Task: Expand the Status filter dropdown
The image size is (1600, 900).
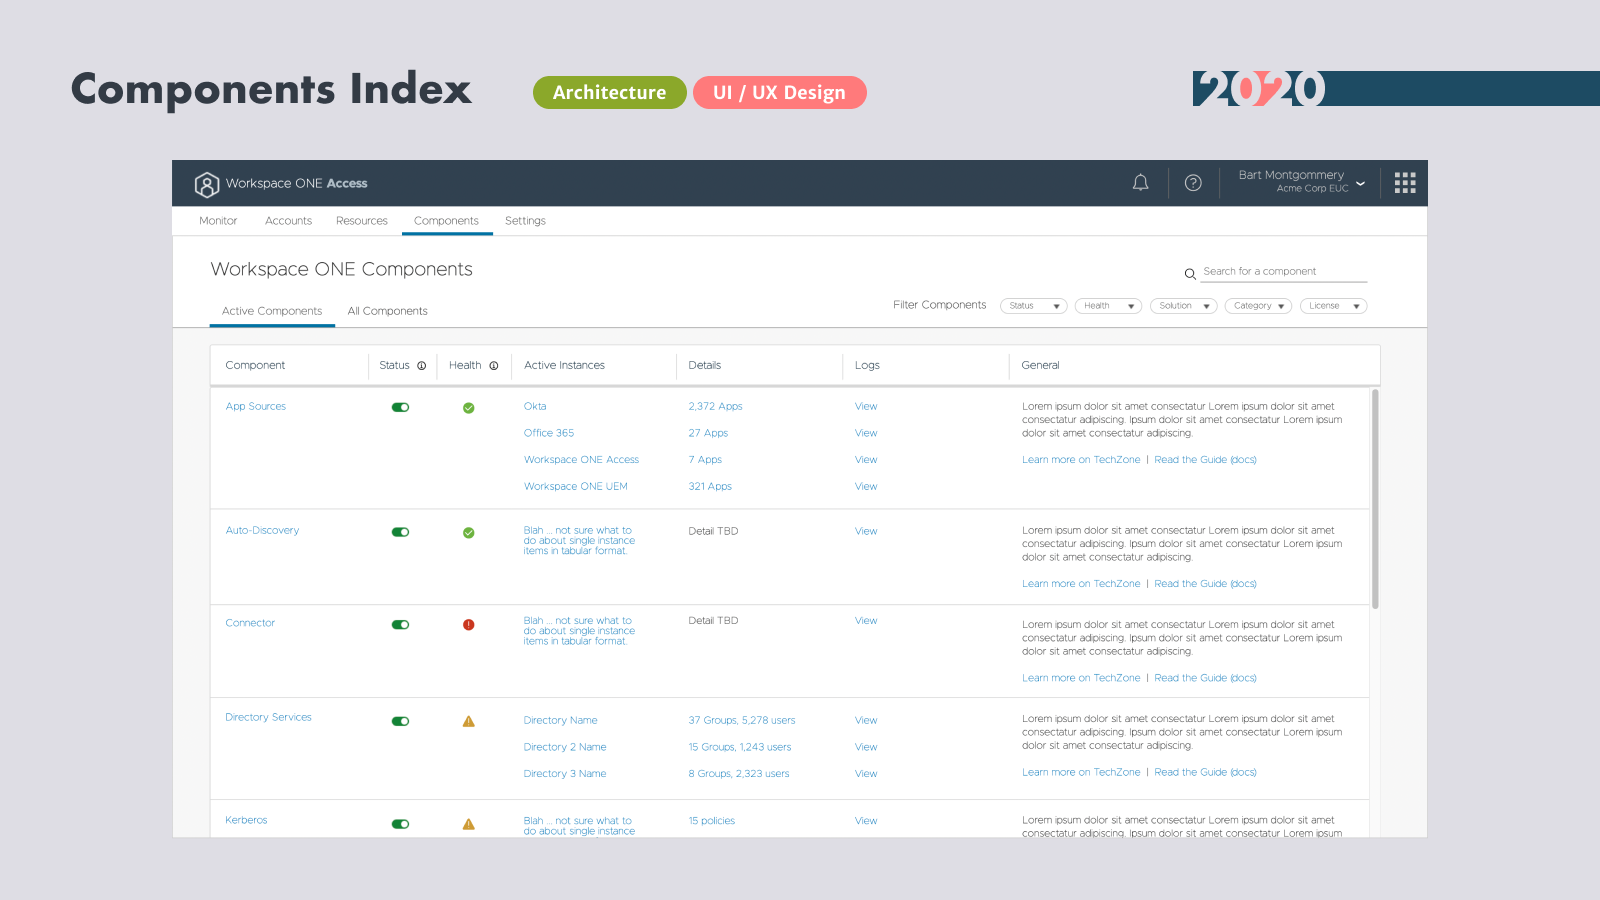Action: click(1033, 306)
